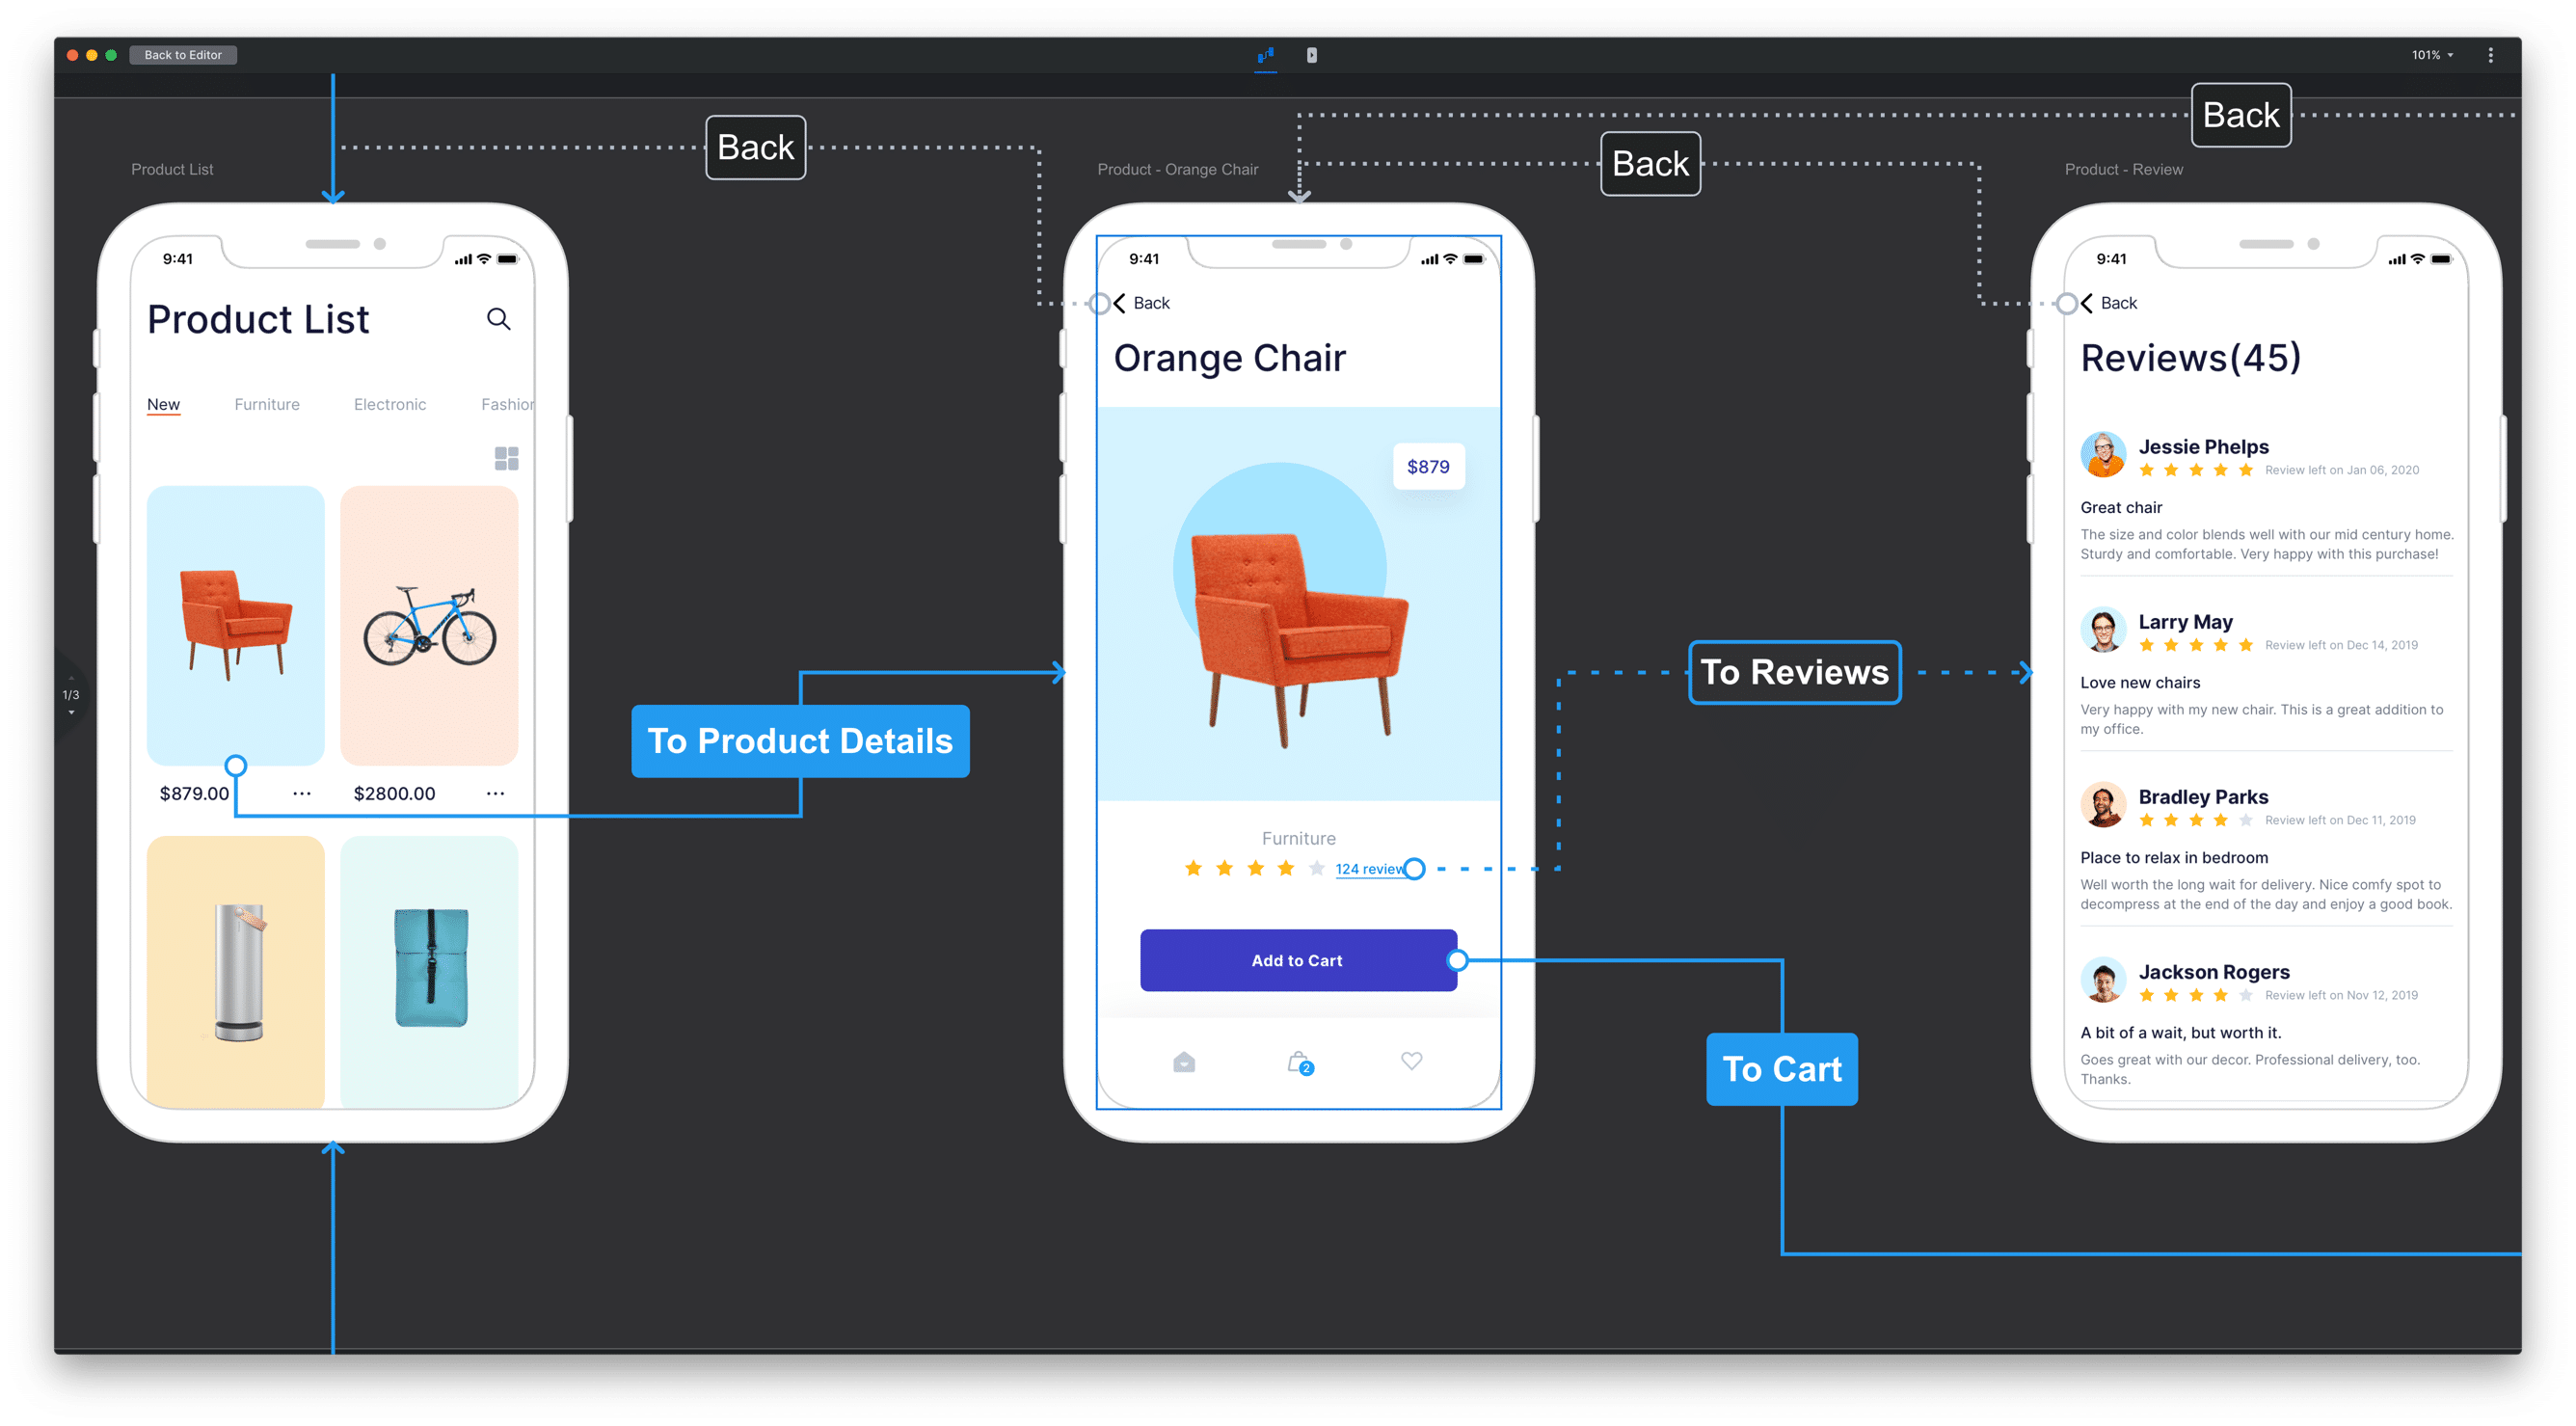
Task: Switch to the prototype play view icon
Action: point(1311,55)
